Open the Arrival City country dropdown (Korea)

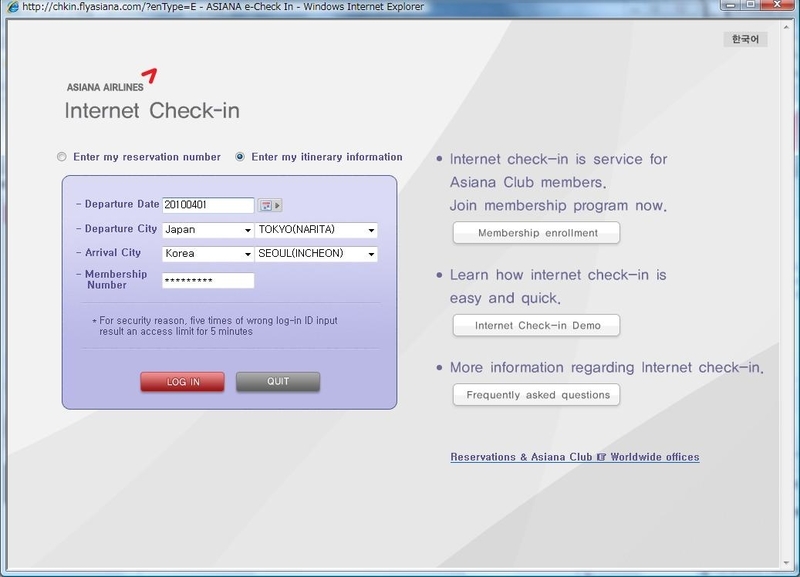tap(208, 254)
